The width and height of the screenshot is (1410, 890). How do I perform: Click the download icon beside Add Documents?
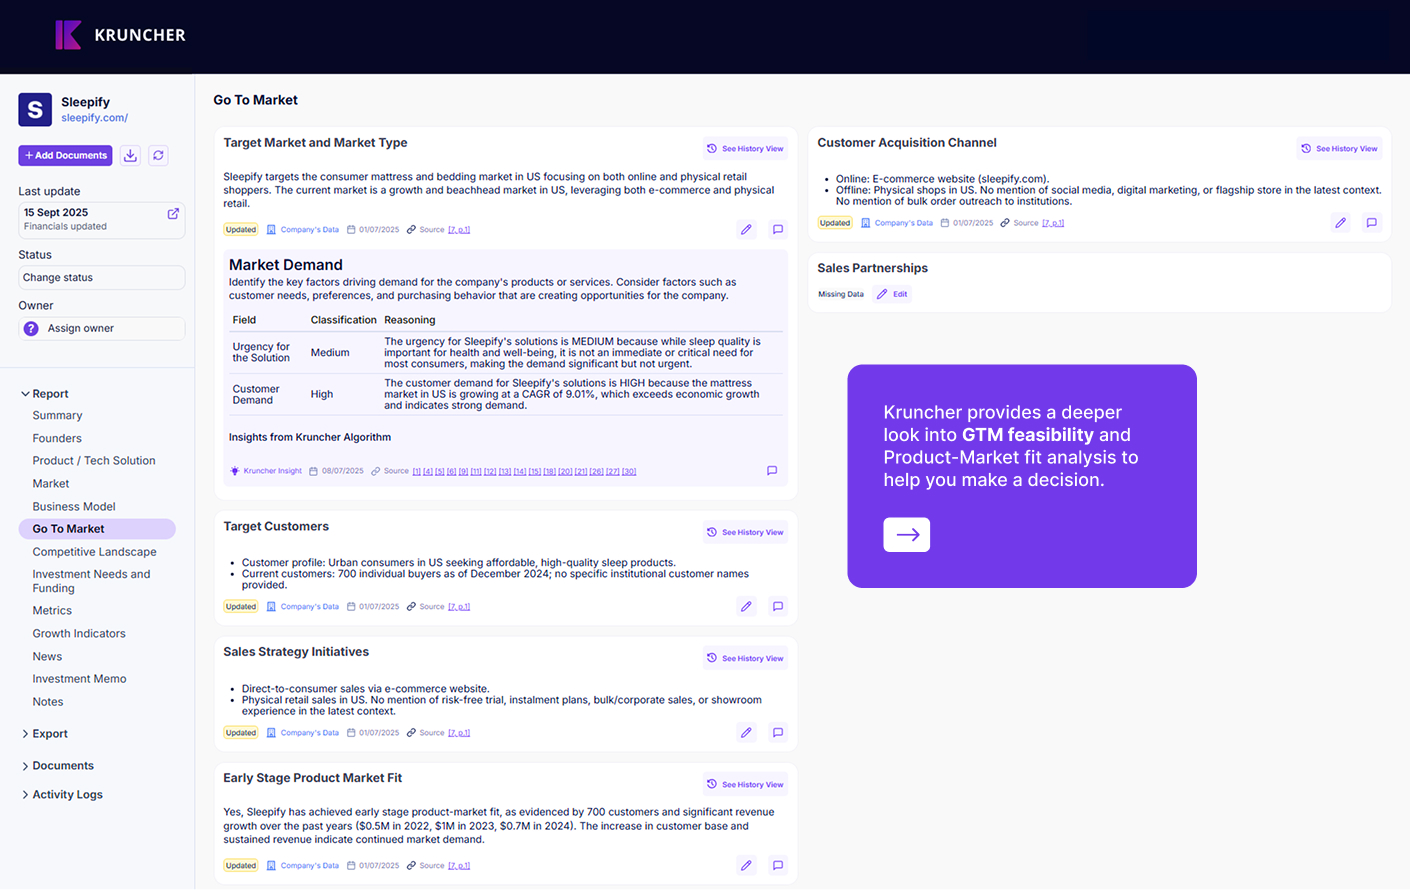point(130,155)
